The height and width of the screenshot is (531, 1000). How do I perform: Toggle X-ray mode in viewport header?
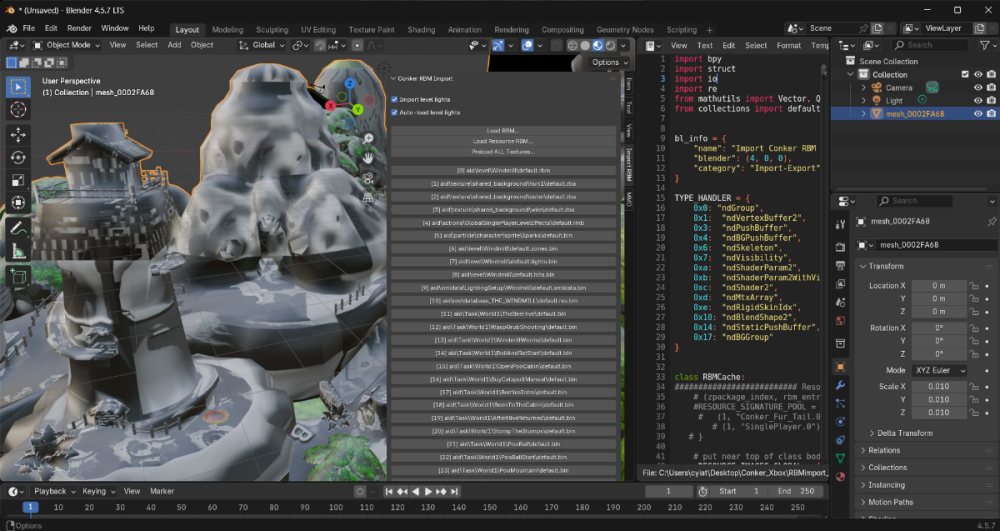[x=557, y=45]
